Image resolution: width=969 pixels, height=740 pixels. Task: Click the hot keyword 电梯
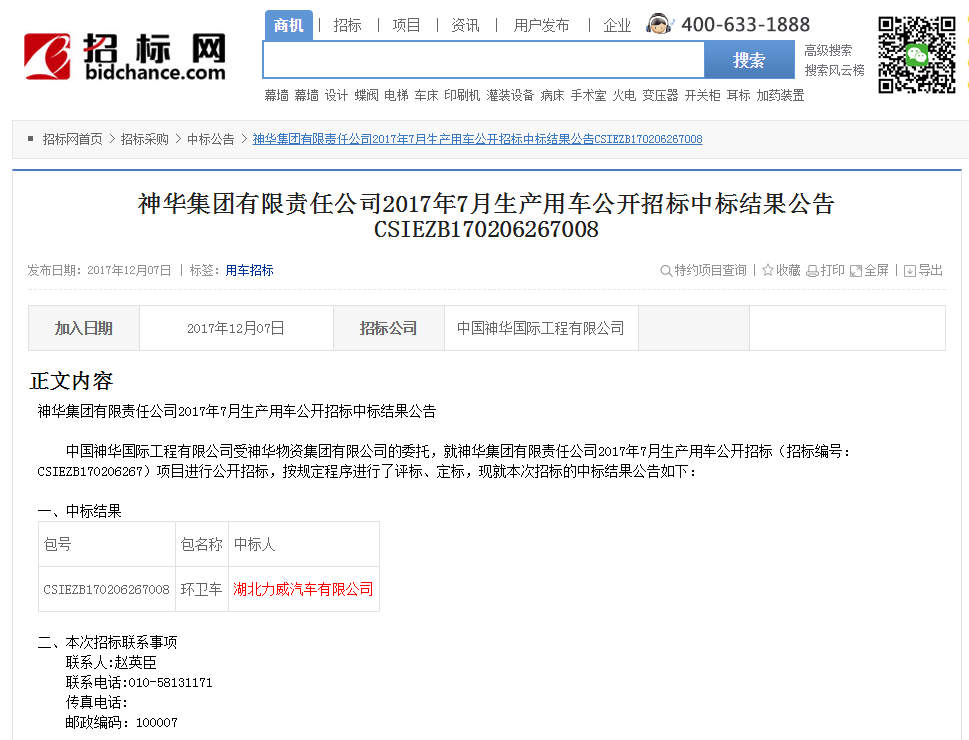coord(396,95)
